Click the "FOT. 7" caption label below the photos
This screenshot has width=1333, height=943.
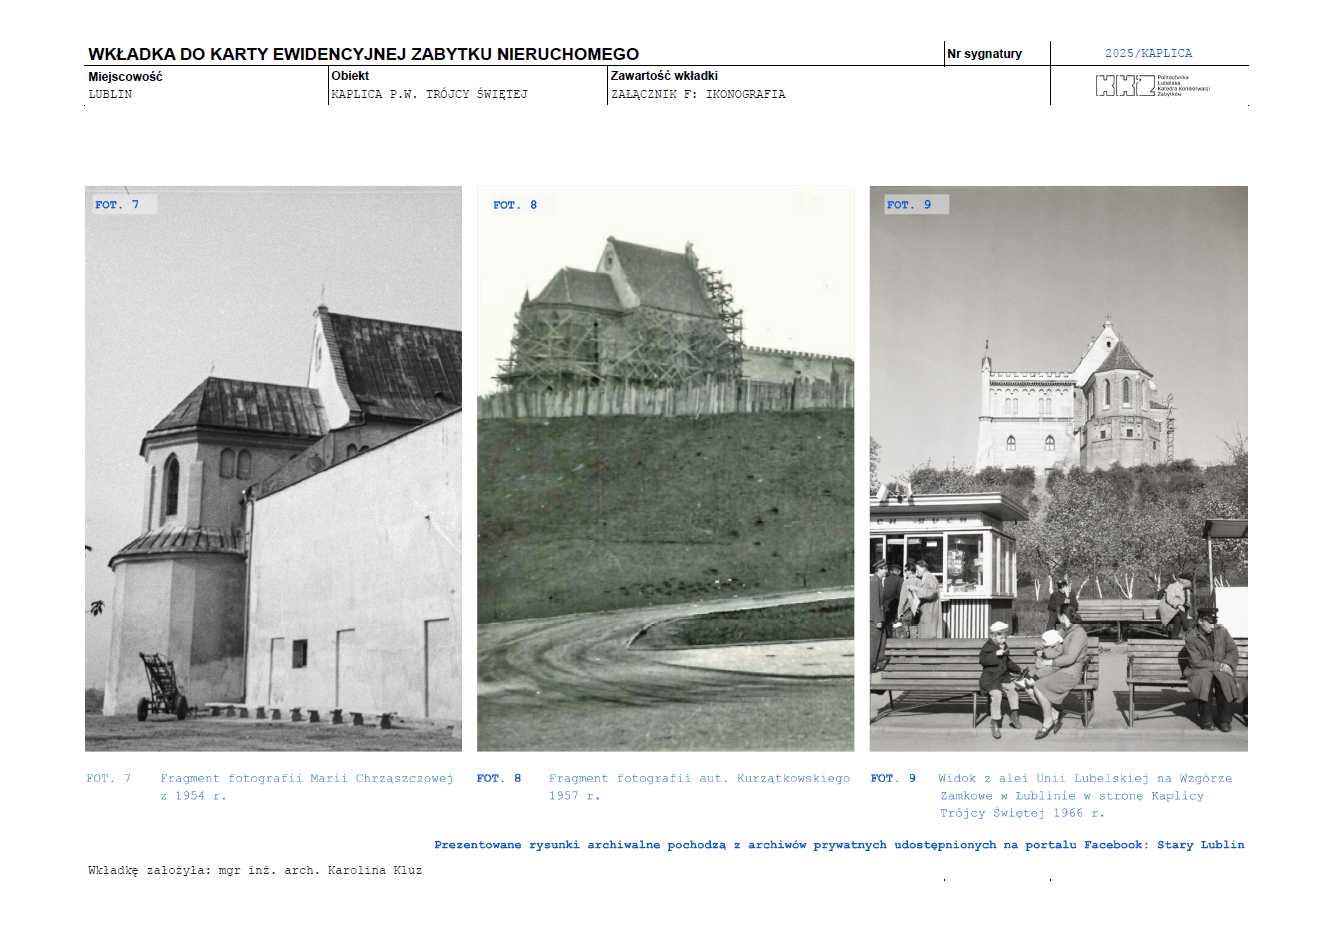click(x=109, y=778)
